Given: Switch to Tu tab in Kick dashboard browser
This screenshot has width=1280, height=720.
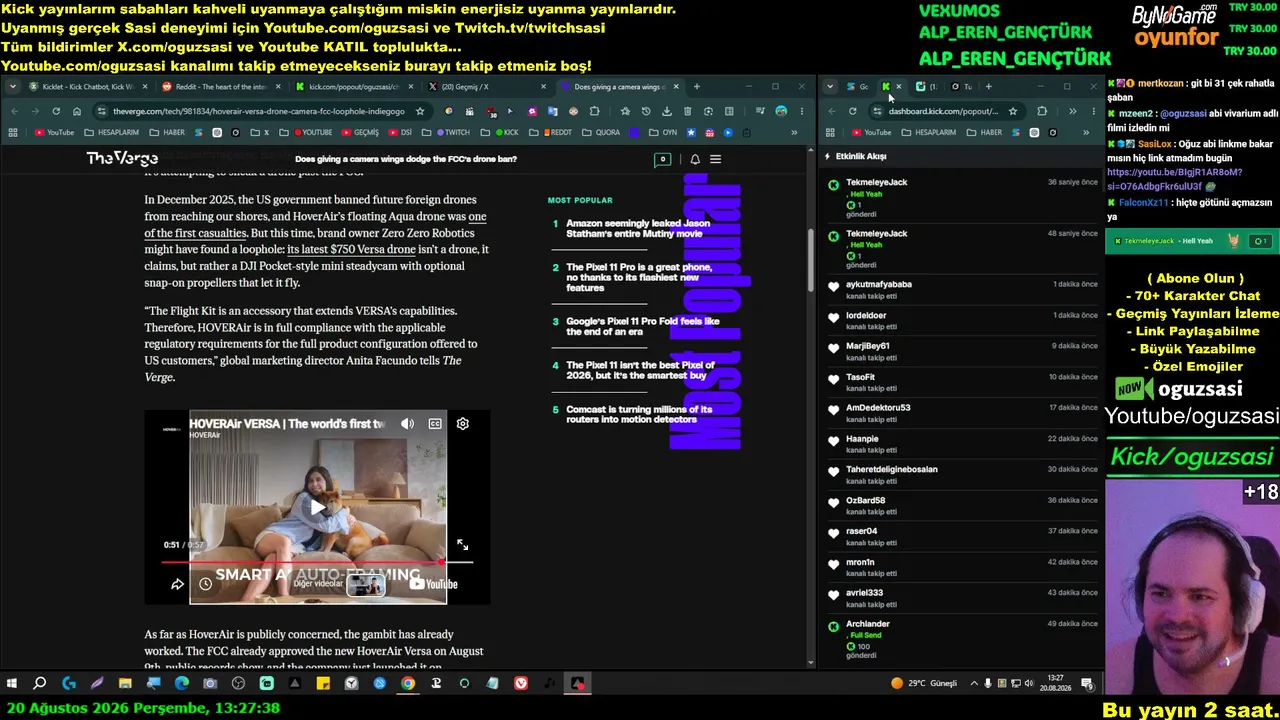Looking at the screenshot, I should [961, 87].
